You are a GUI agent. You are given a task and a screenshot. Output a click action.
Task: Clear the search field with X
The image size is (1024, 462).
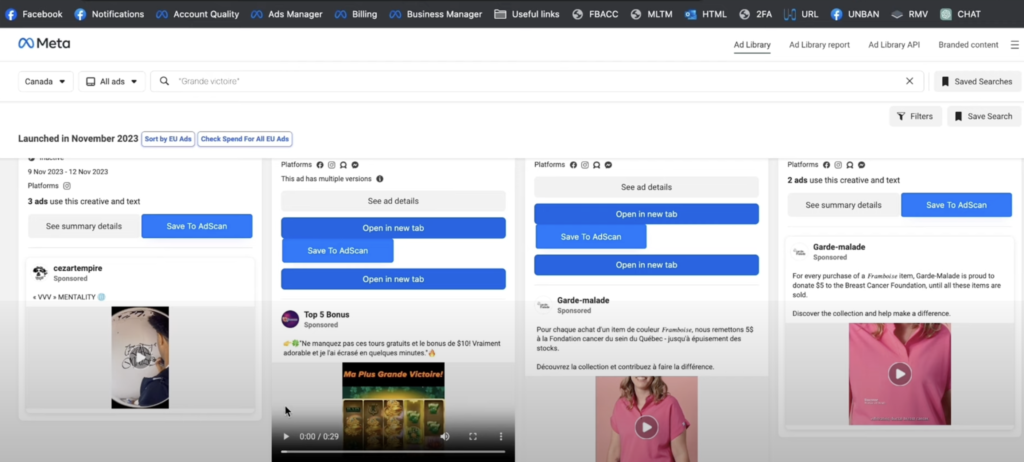coord(909,81)
